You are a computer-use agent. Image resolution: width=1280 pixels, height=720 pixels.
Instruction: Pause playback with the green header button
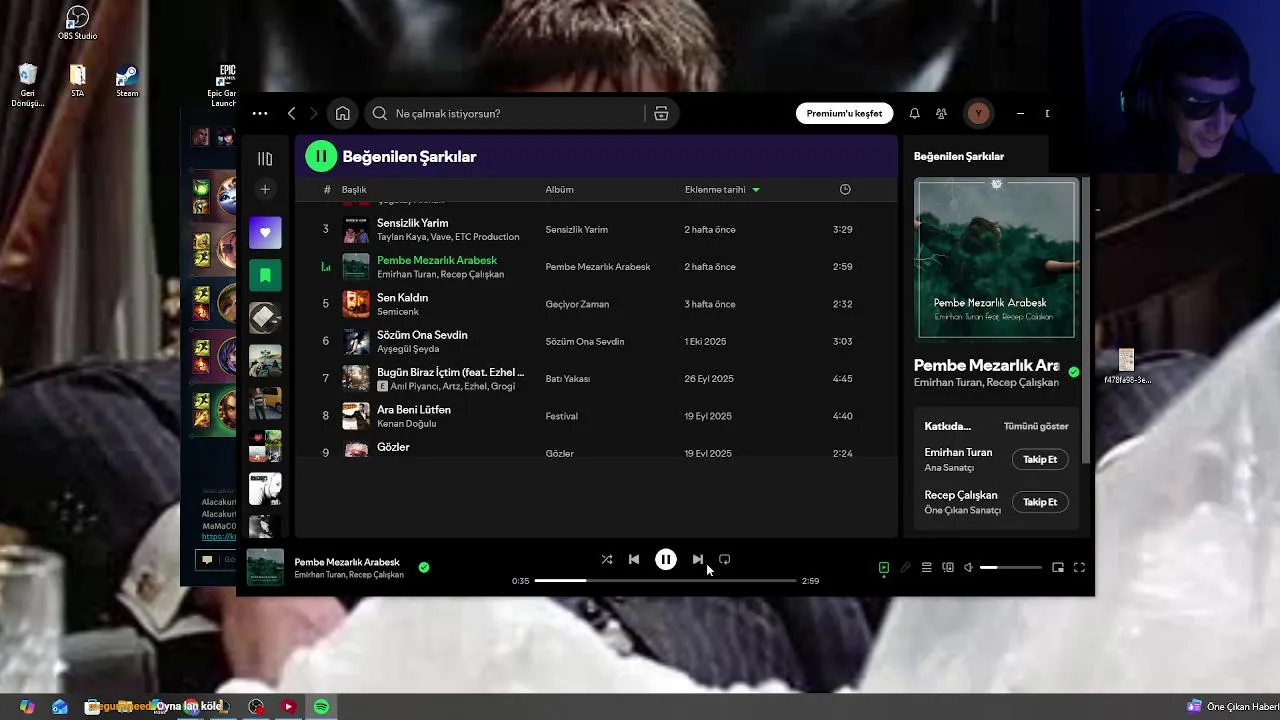click(x=321, y=156)
